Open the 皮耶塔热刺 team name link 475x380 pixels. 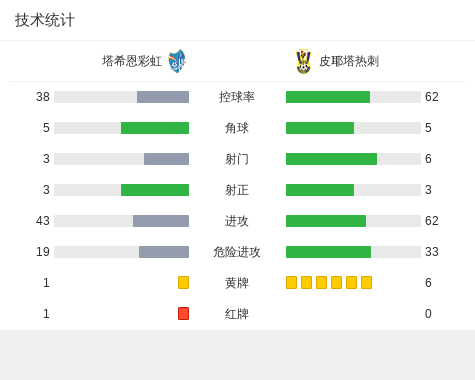pos(349,61)
